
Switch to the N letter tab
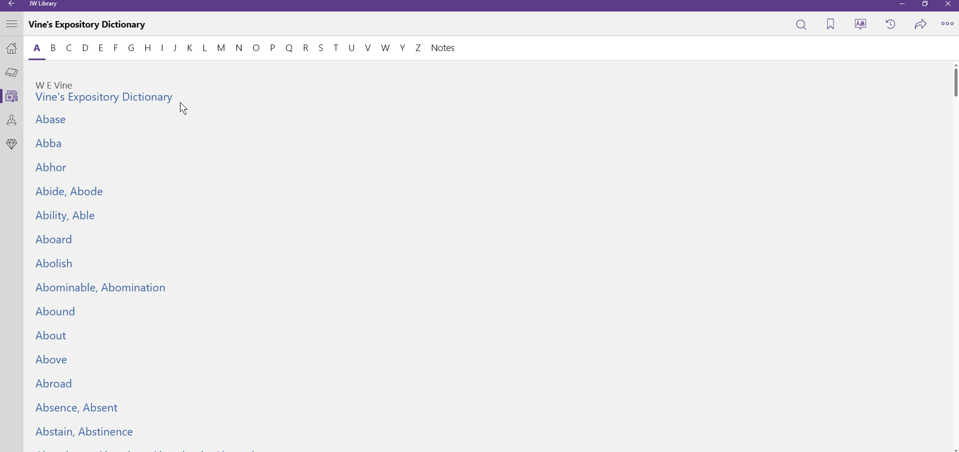[x=239, y=48]
